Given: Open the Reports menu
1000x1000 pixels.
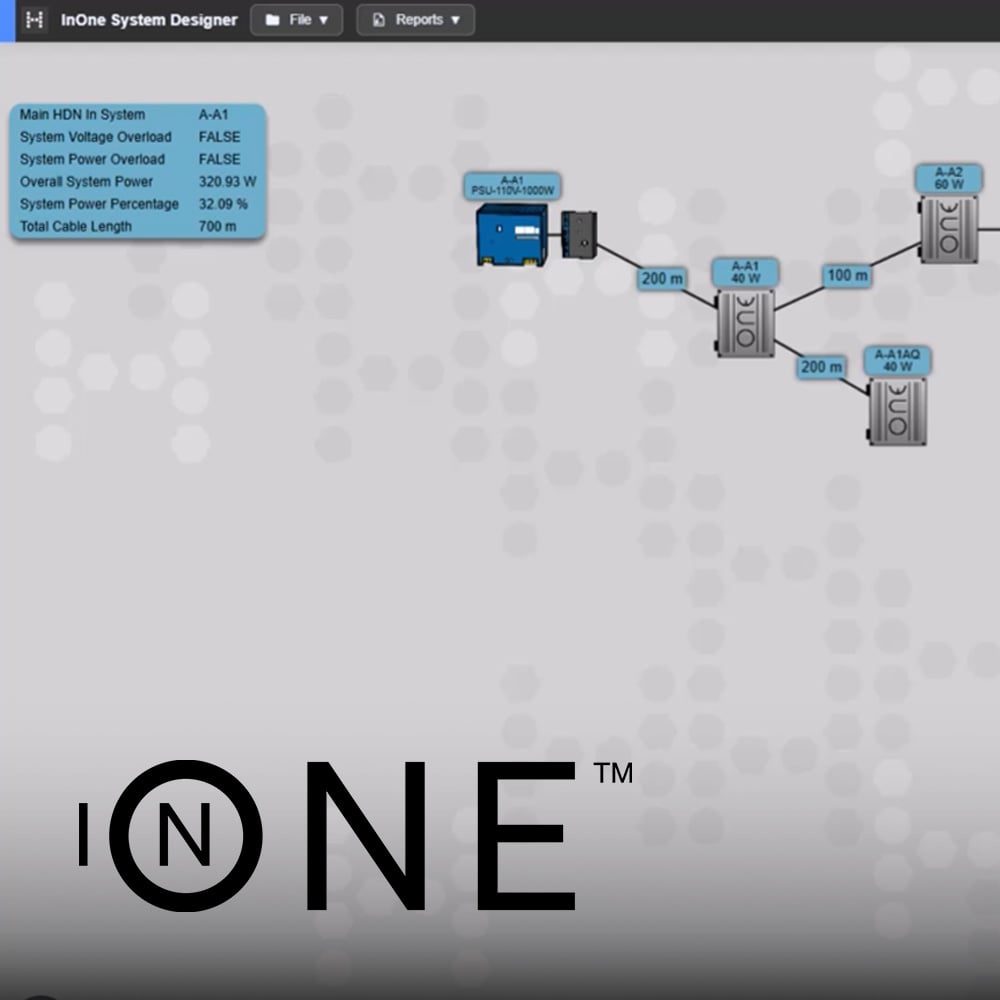Looking at the screenshot, I should (x=415, y=19).
